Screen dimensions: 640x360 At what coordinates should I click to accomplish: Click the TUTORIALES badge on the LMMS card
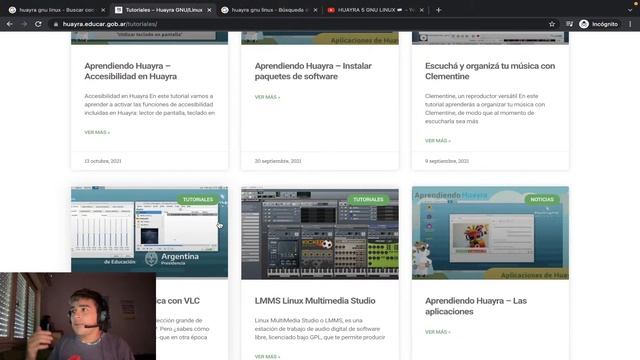point(368,200)
